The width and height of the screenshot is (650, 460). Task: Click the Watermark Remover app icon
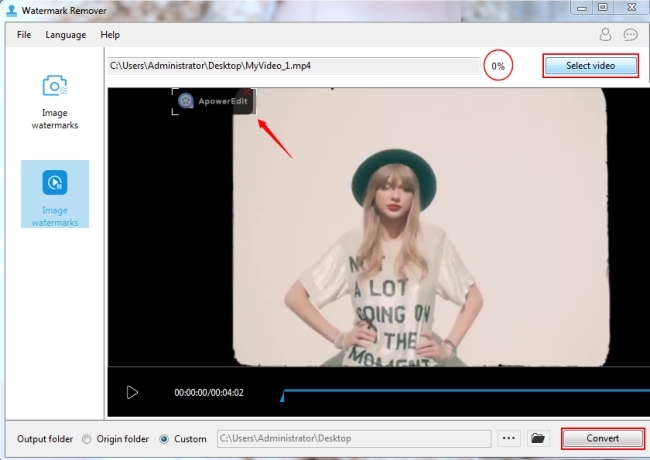pos(9,8)
